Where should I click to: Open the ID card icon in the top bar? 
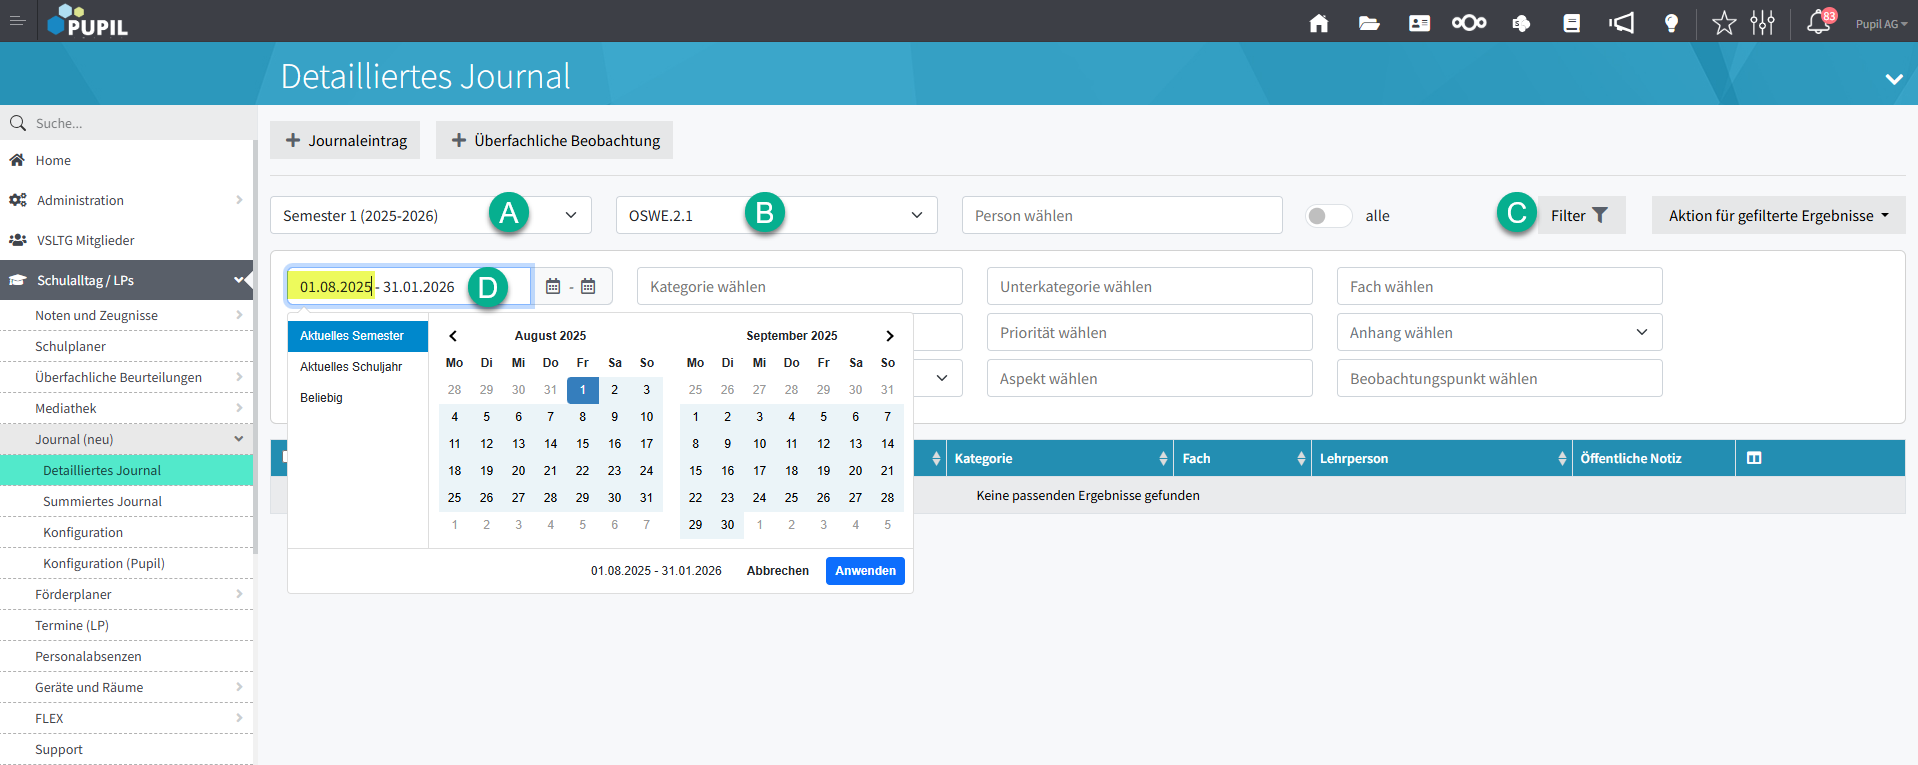[x=1419, y=23]
